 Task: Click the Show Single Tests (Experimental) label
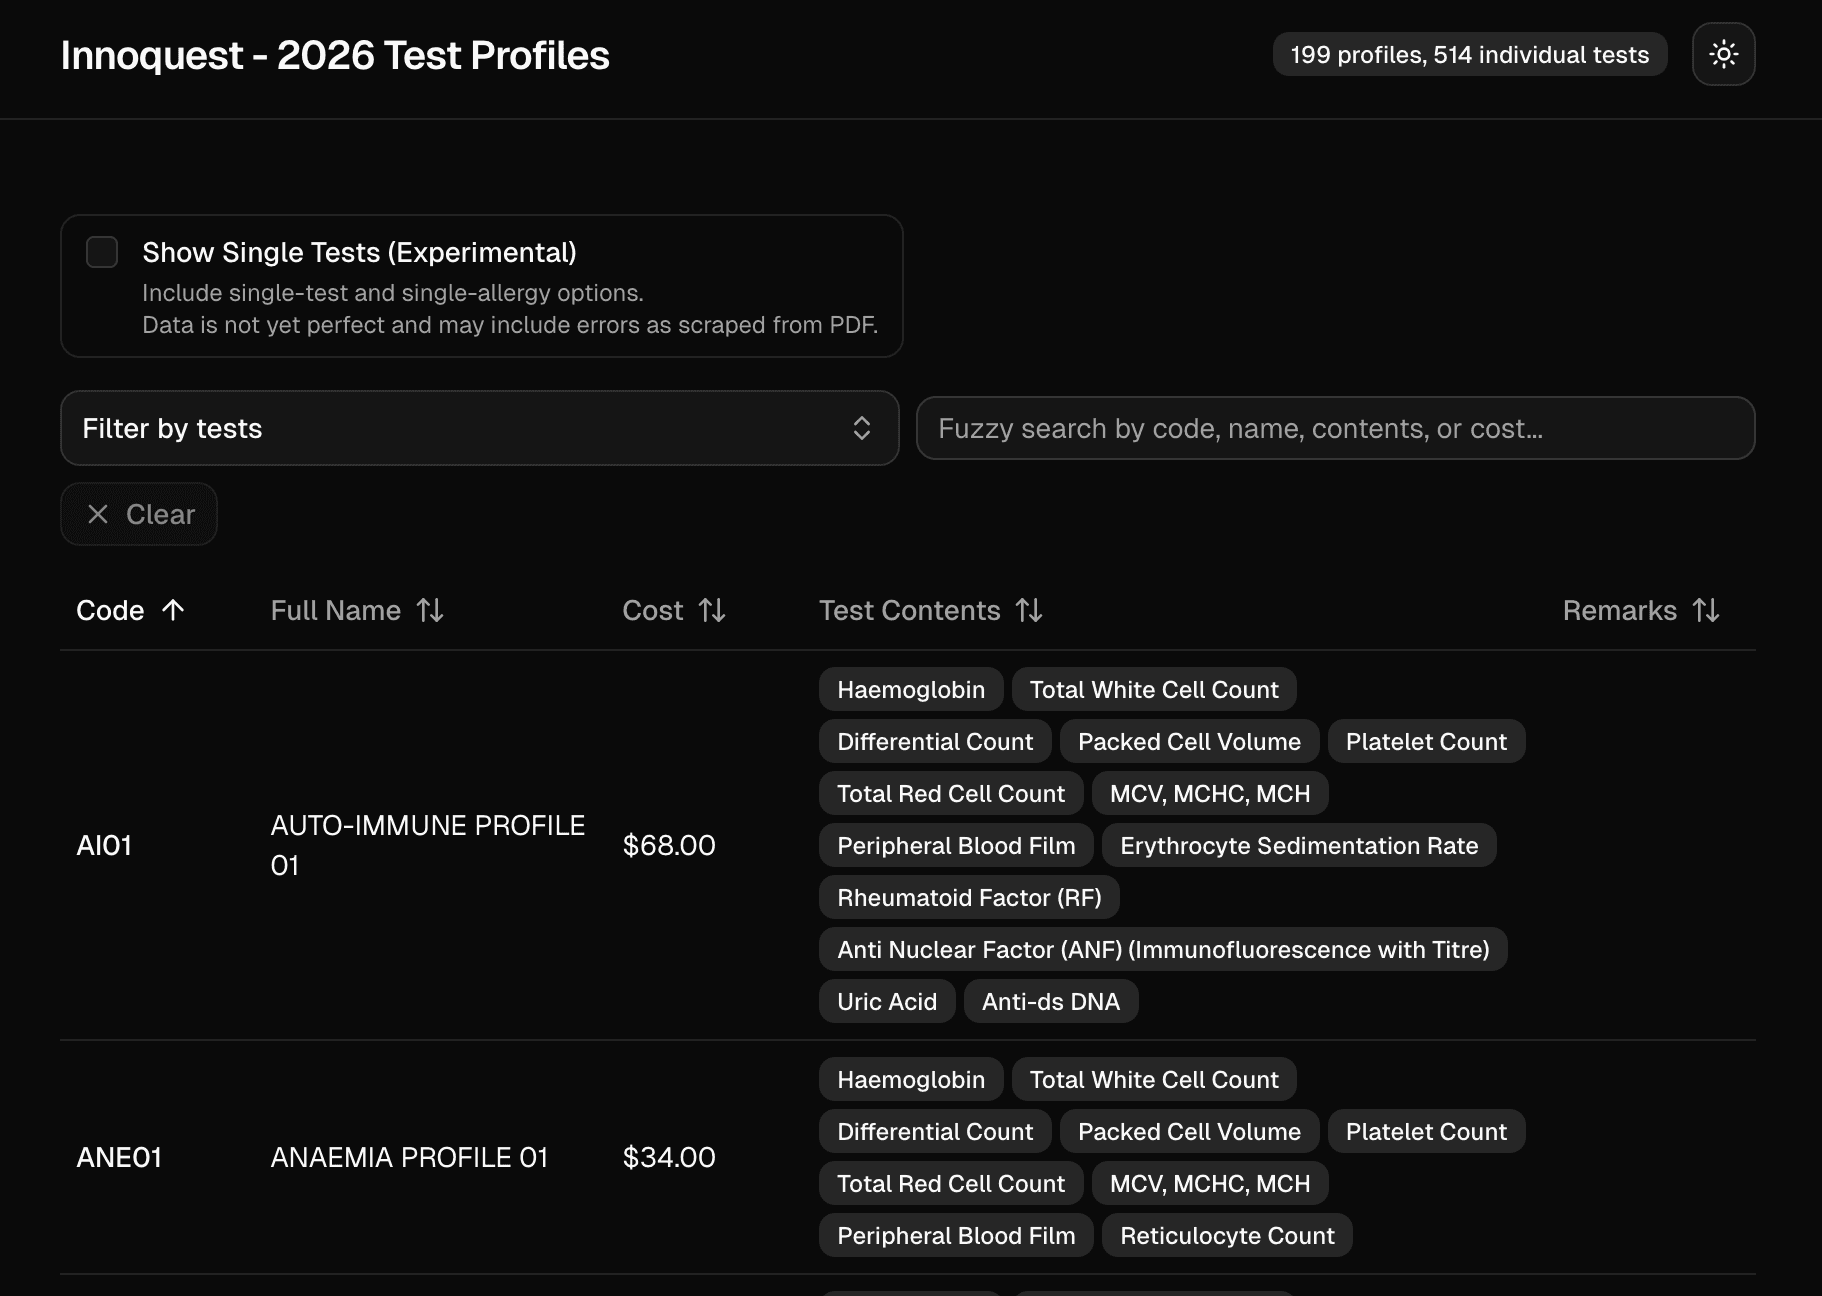359,252
